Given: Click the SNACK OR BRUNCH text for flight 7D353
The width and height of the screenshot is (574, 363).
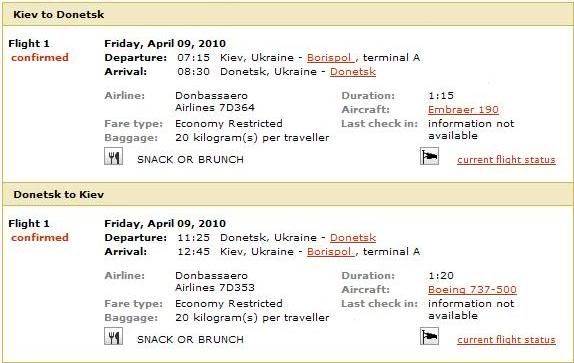Looking at the screenshot, I should [x=190, y=340].
